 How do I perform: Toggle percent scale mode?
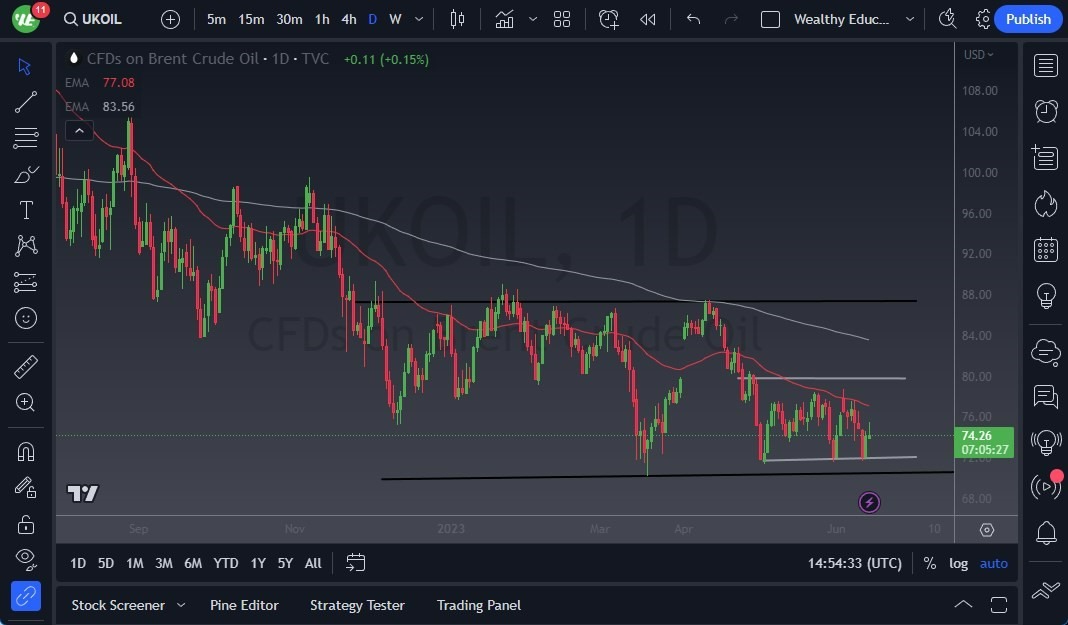pyautogui.click(x=929, y=563)
